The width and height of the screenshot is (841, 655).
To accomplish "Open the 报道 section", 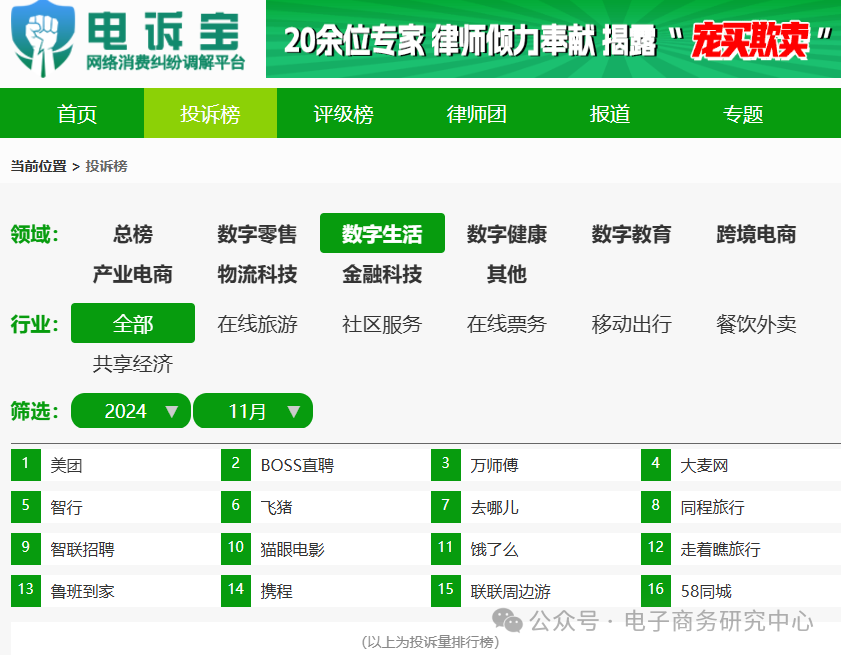I will tap(609, 114).
